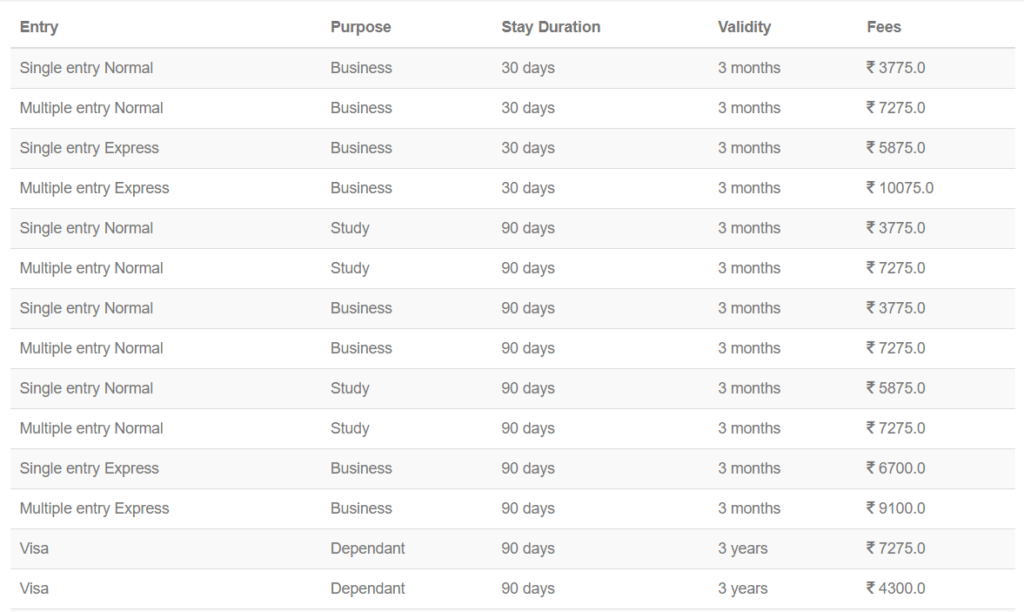1024x612 pixels.
Task: Click the Stay Duration column header
Action: [550, 27]
